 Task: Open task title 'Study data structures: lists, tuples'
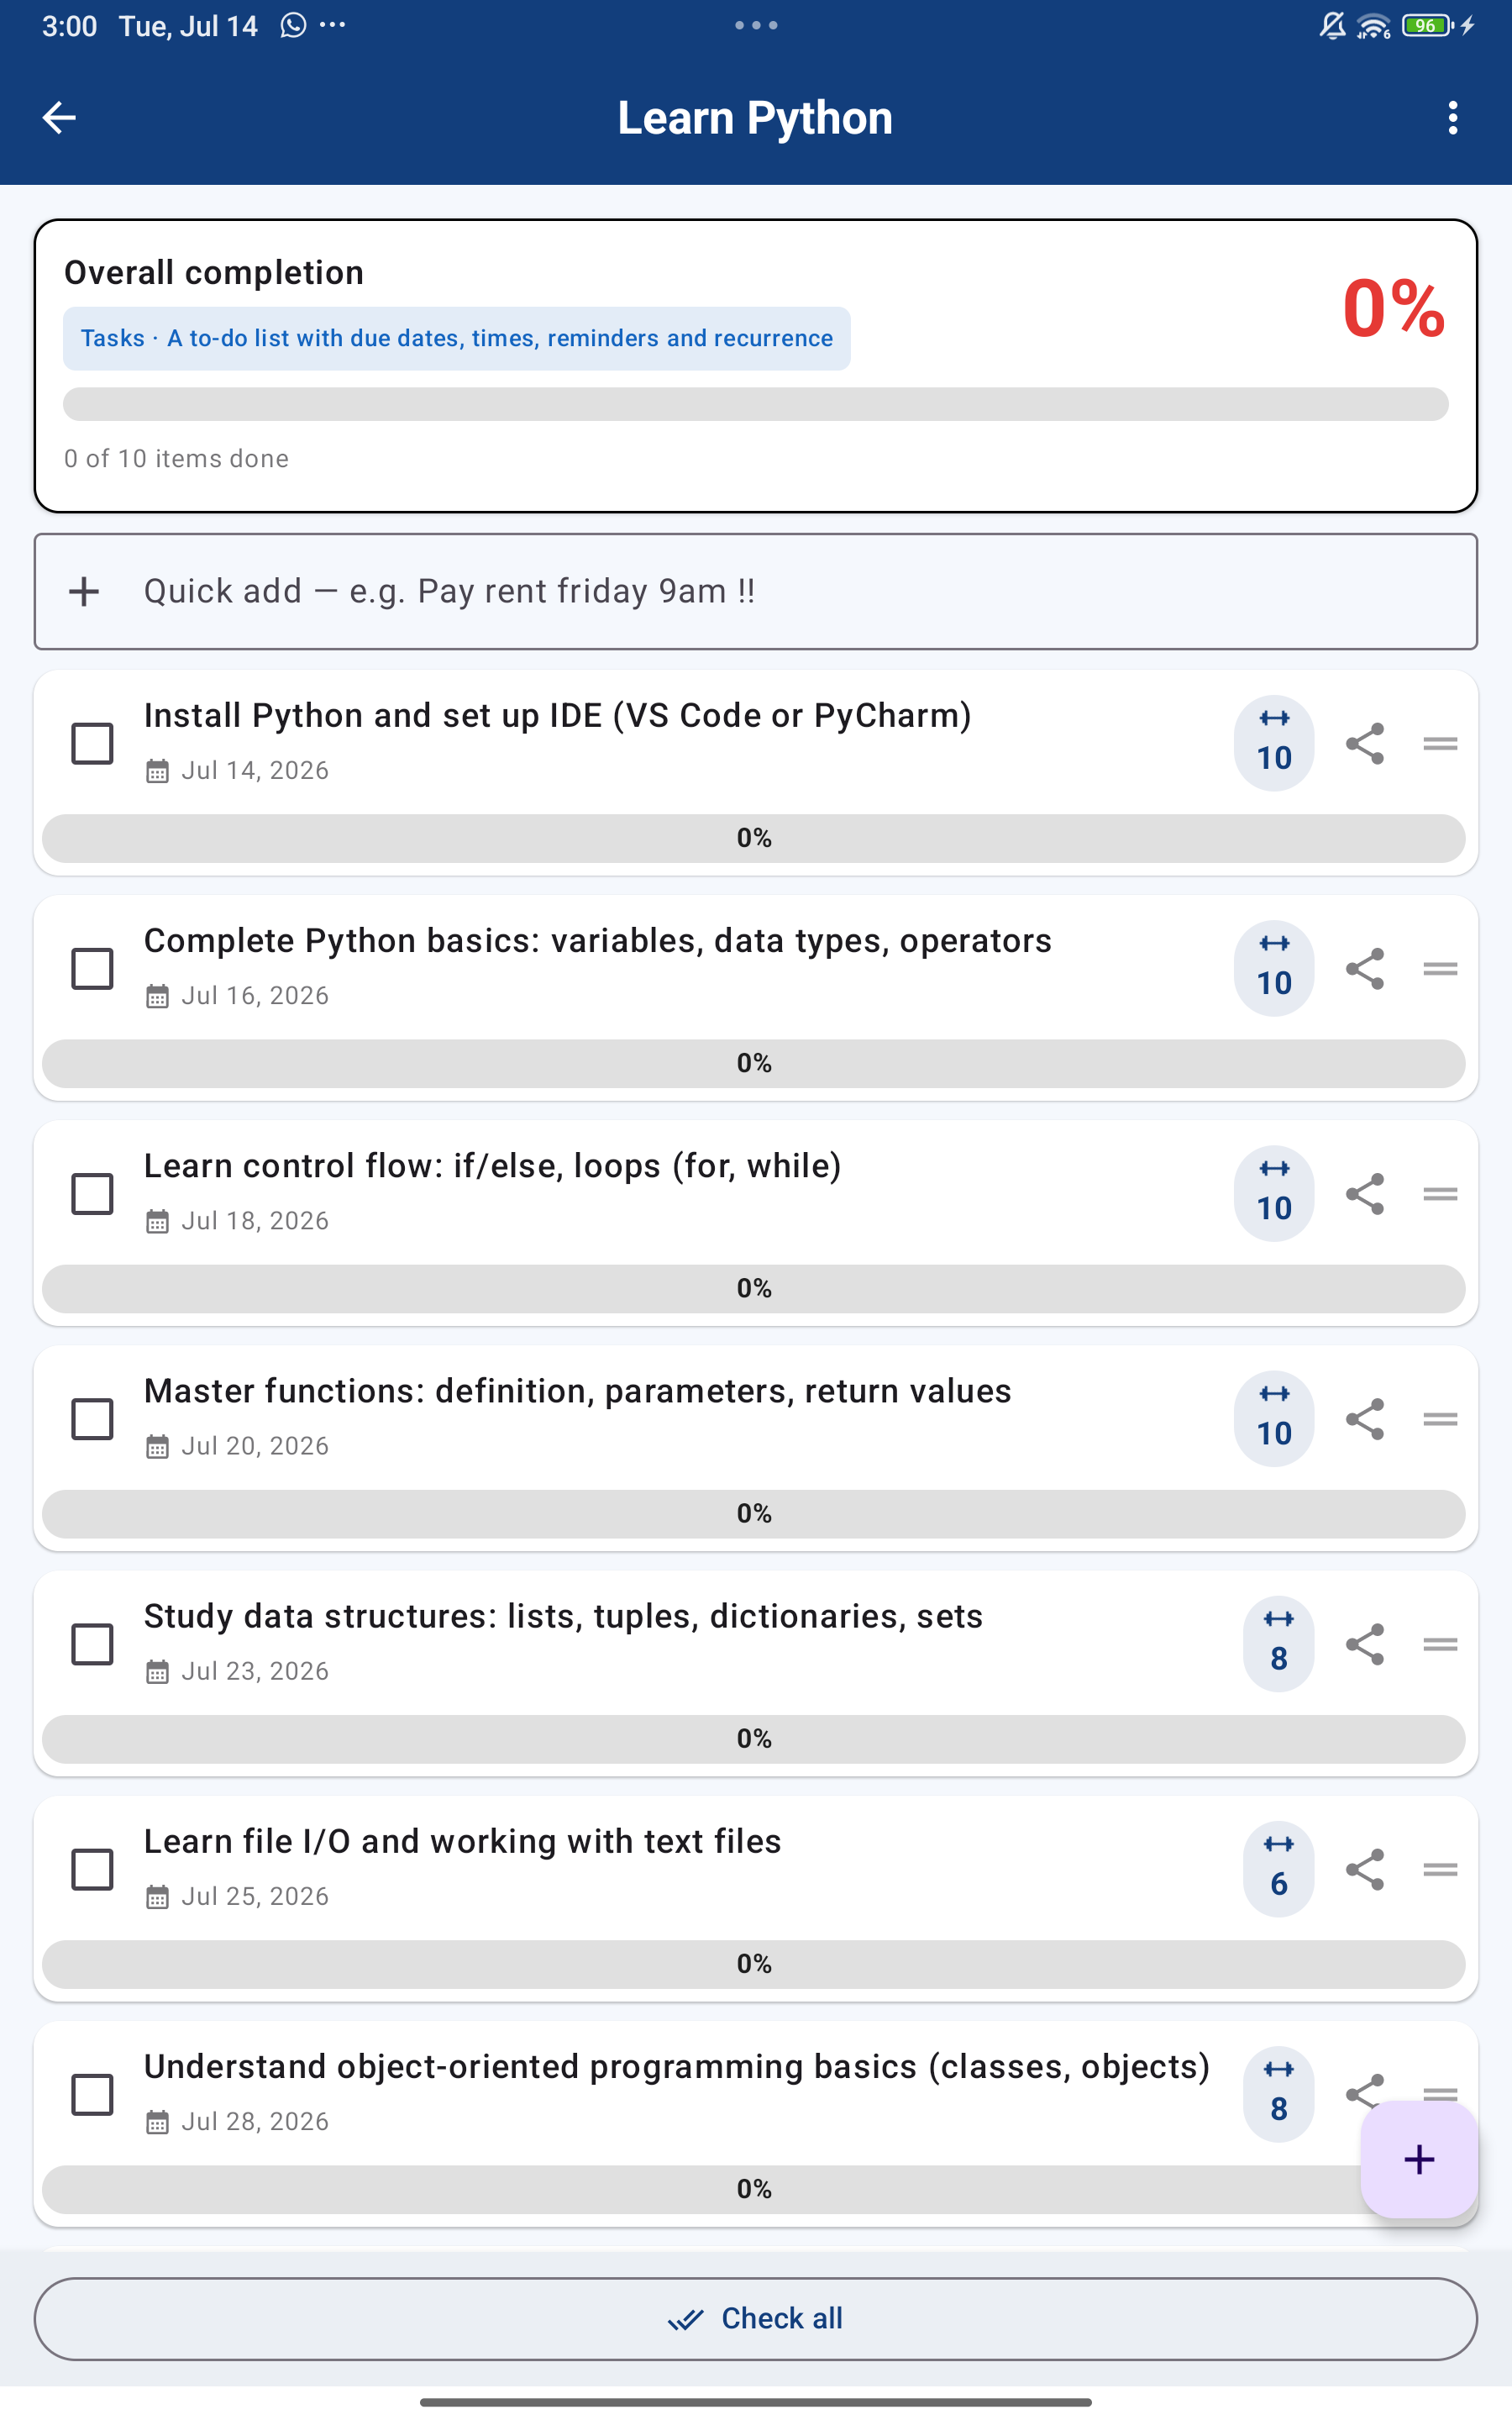pos(563,1616)
